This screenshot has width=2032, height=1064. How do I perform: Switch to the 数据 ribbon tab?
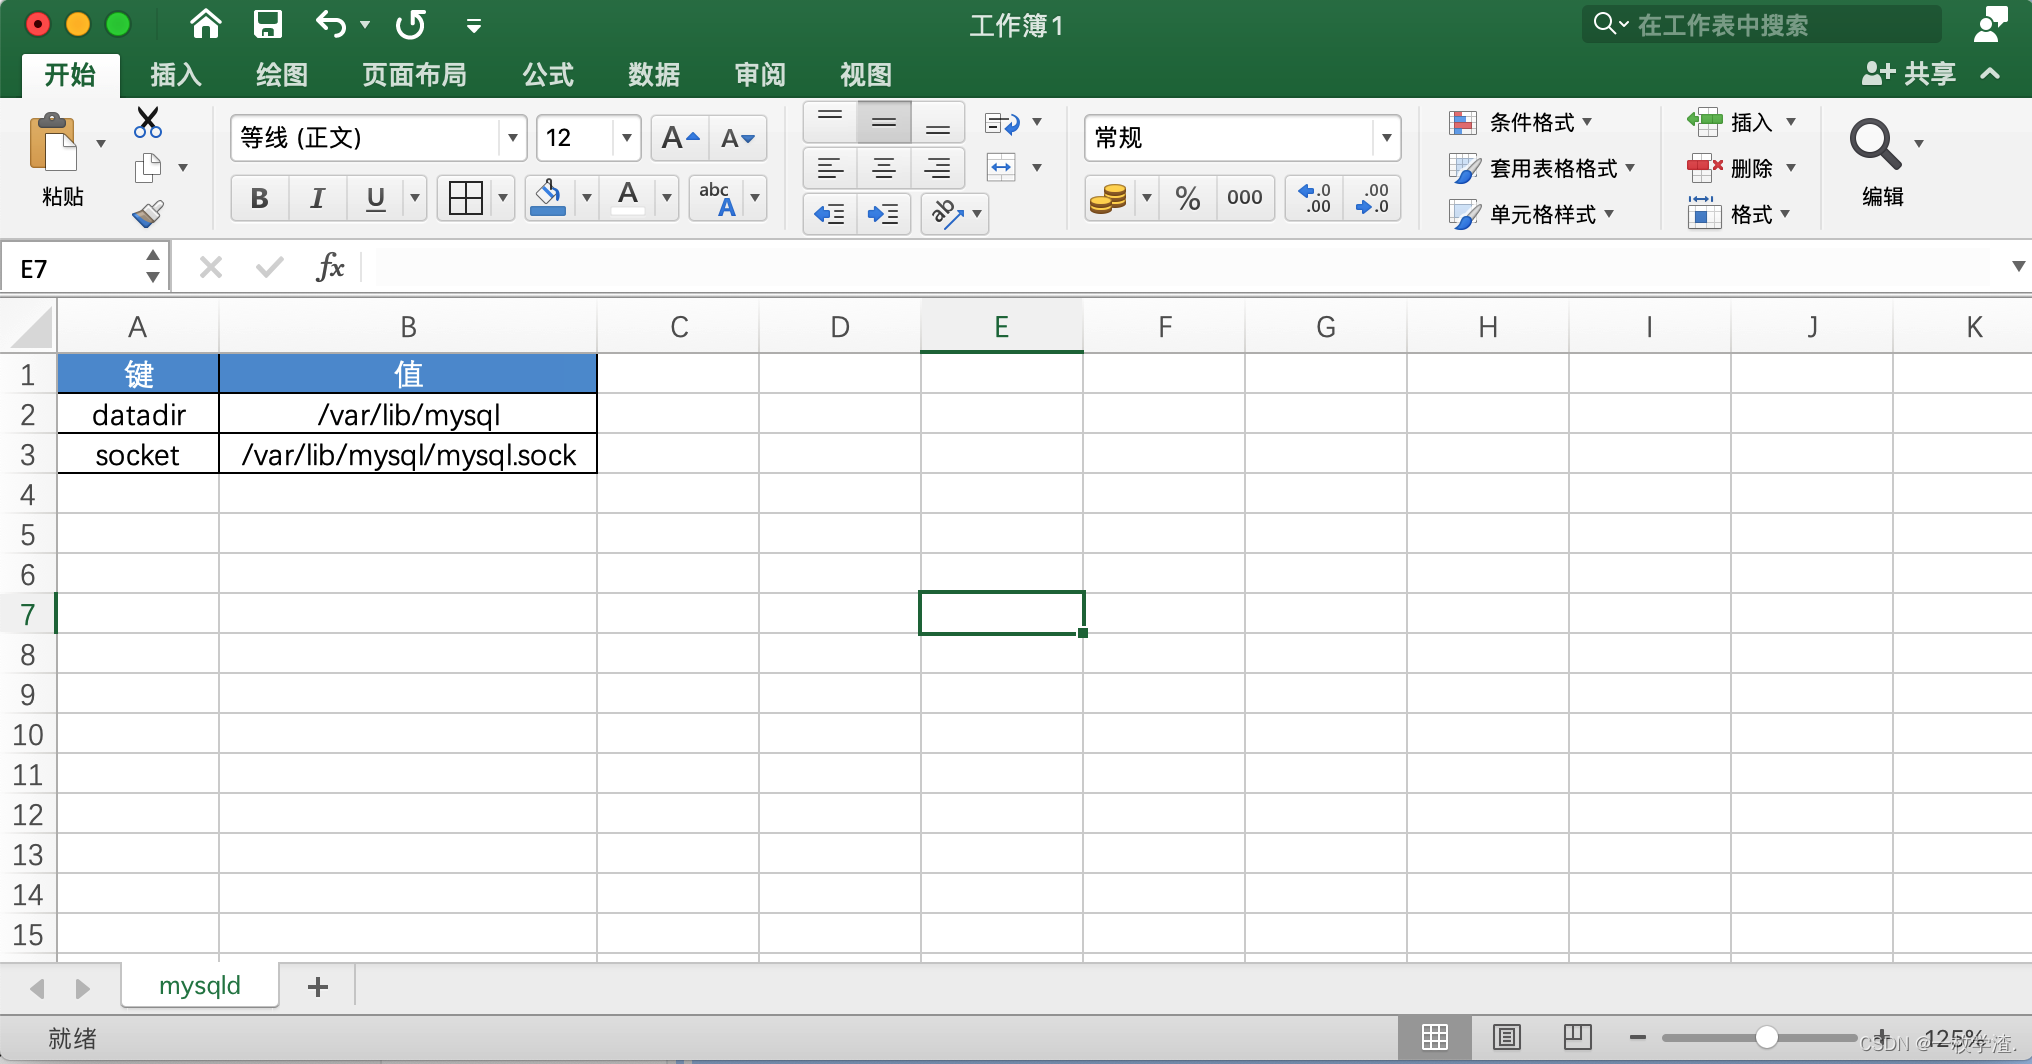tap(654, 75)
